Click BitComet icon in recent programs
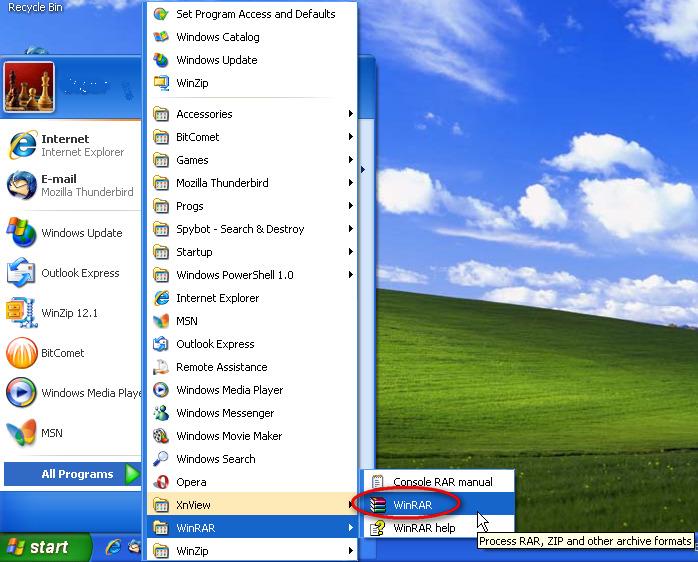 click(x=21, y=353)
